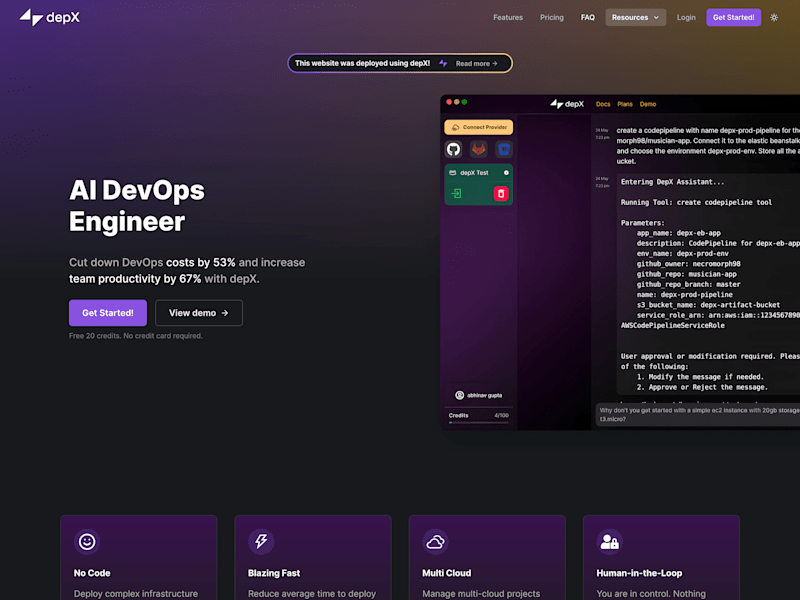The width and height of the screenshot is (800, 600).
Task: Click the depX logo in the header
Action: point(49,17)
